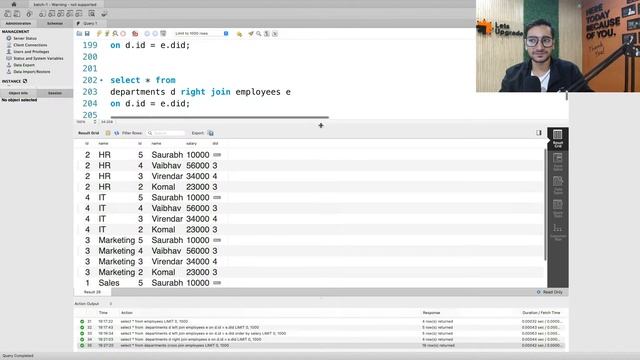Export the result set to file

click(211, 133)
